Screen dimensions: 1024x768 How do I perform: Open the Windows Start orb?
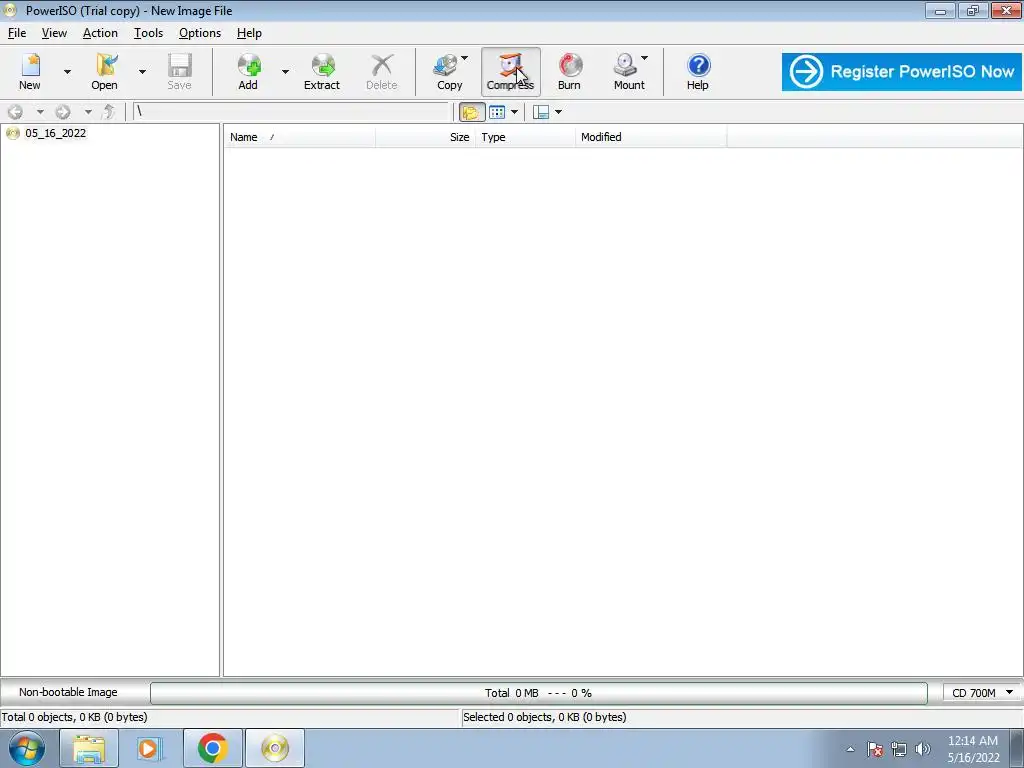pyautogui.click(x=27, y=748)
